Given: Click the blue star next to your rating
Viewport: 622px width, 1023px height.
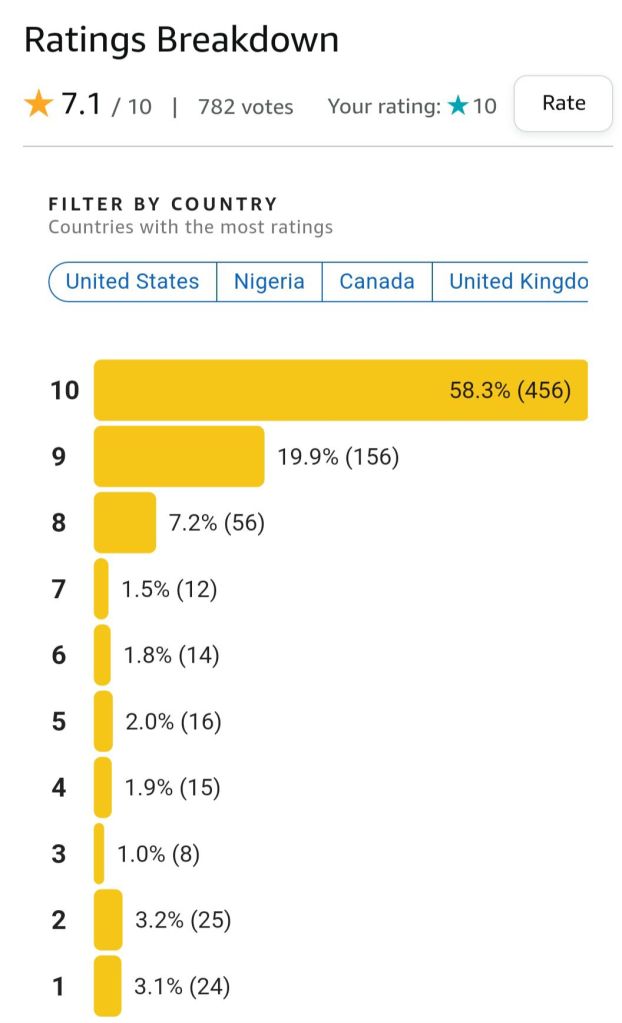Looking at the screenshot, I should [x=458, y=105].
